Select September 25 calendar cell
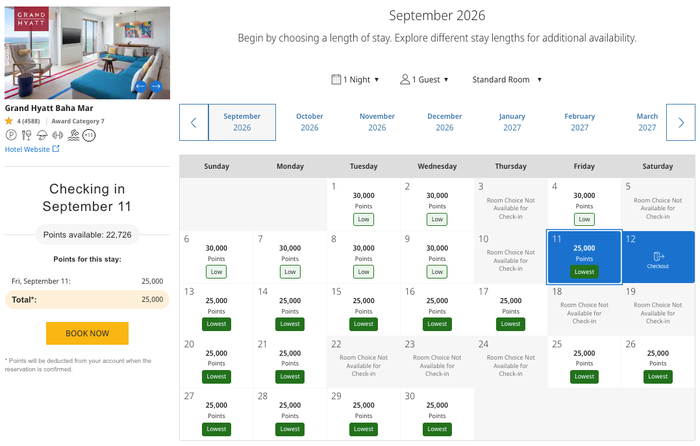 coord(584,362)
